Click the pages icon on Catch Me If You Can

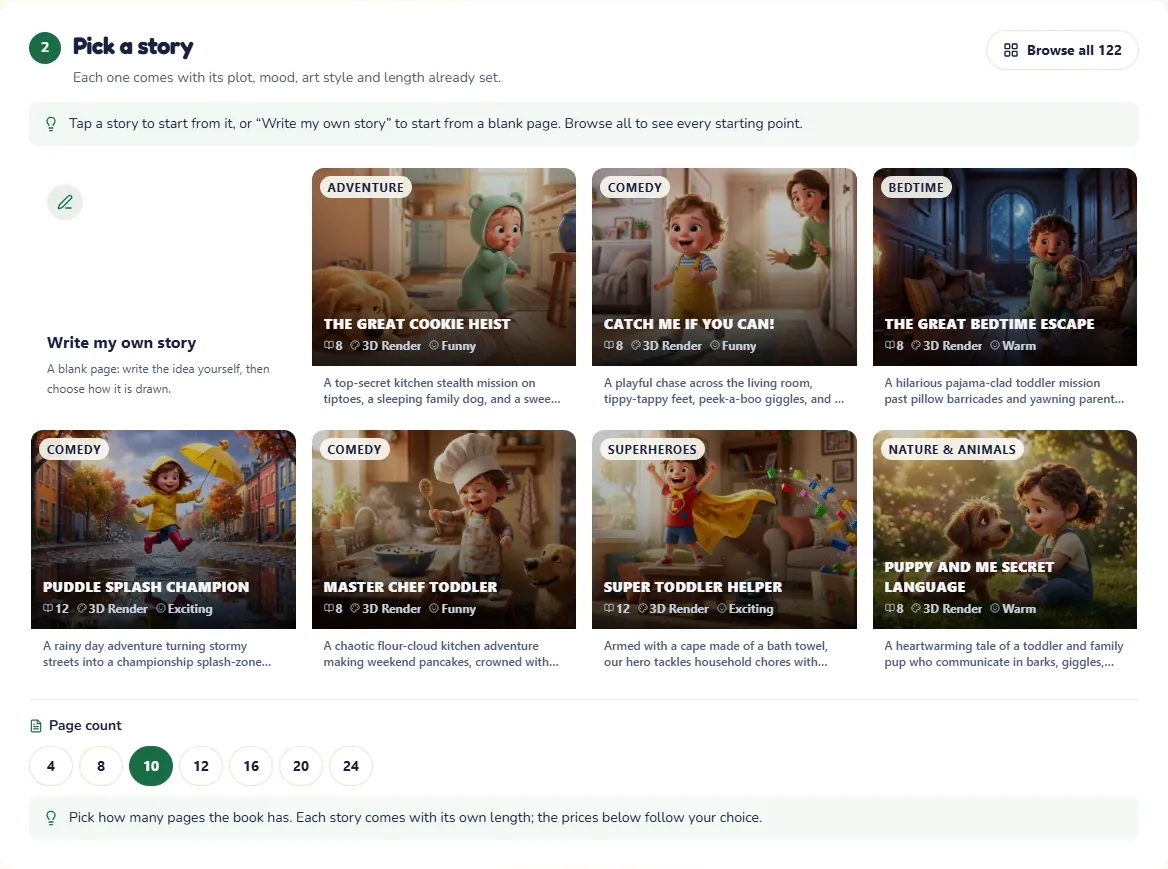coord(609,346)
